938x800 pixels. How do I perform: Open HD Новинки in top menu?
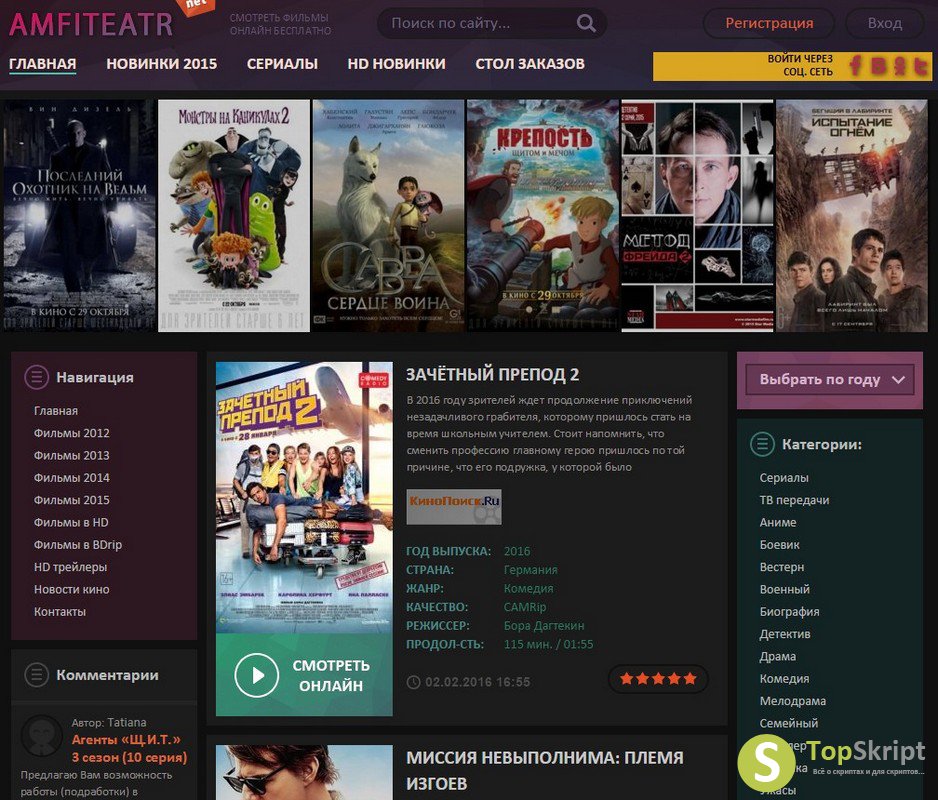tap(397, 63)
